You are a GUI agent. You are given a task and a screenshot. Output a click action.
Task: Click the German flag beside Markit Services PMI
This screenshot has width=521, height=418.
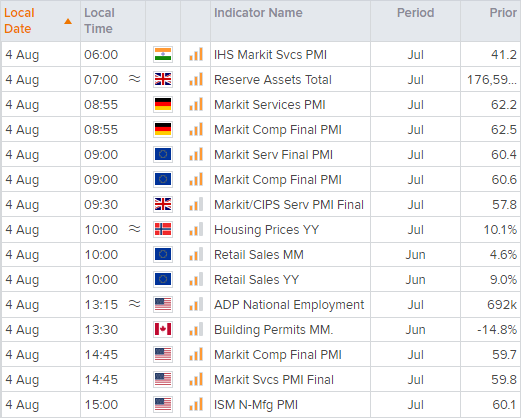coord(163,104)
